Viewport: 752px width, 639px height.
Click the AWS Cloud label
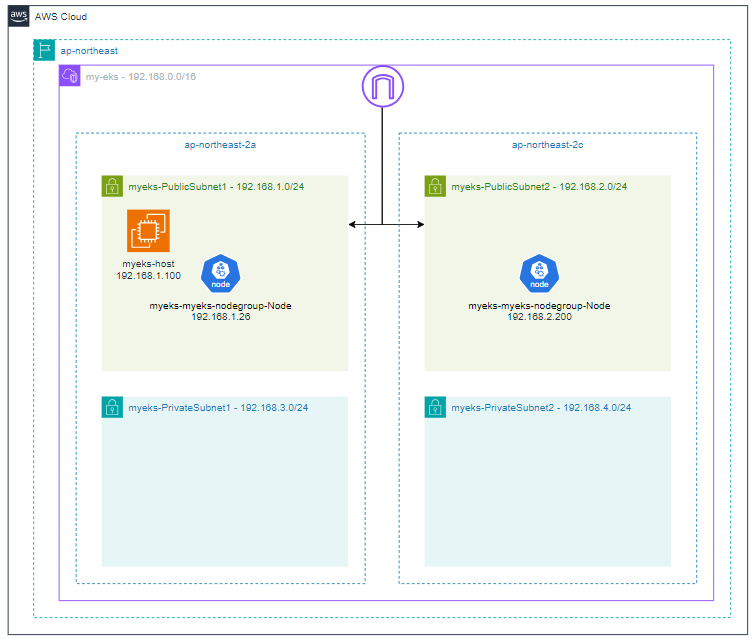61,17
